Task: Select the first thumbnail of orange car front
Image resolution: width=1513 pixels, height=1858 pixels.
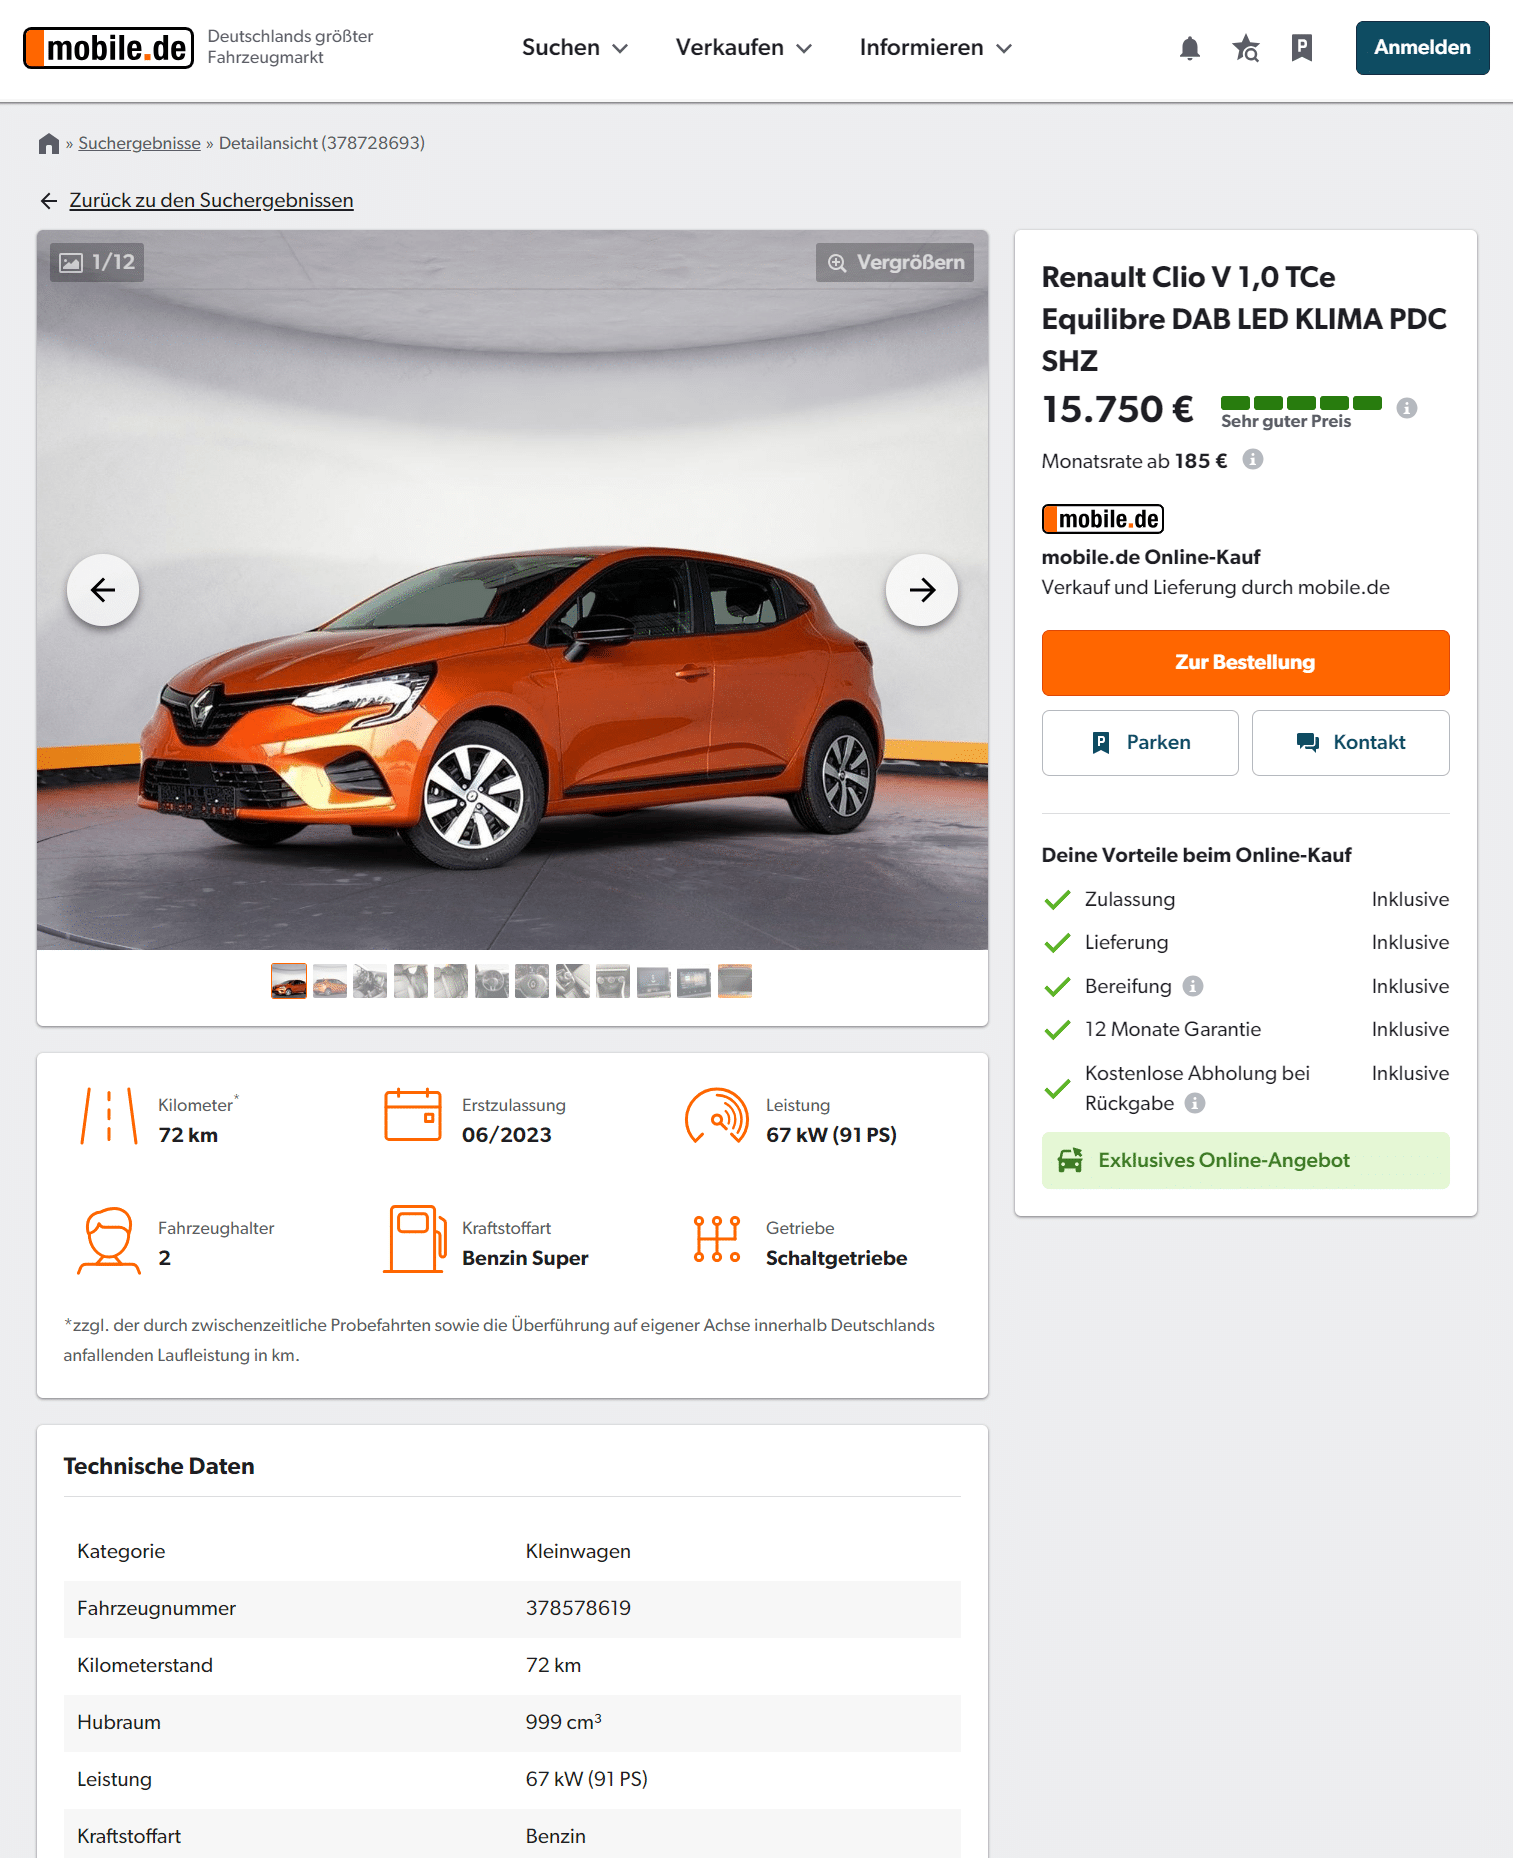Action: pos(289,981)
